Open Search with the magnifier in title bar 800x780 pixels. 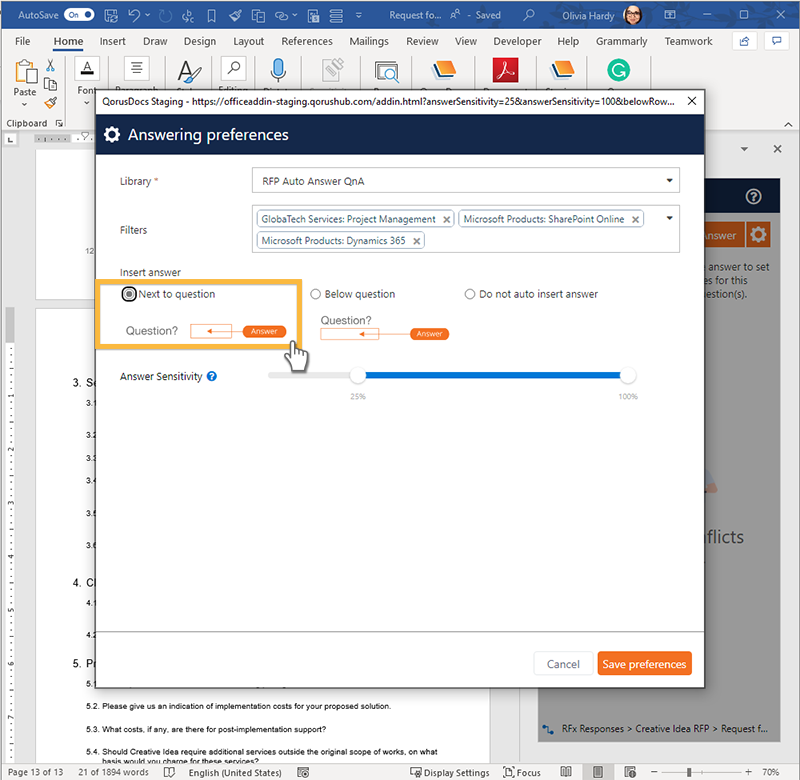point(529,15)
